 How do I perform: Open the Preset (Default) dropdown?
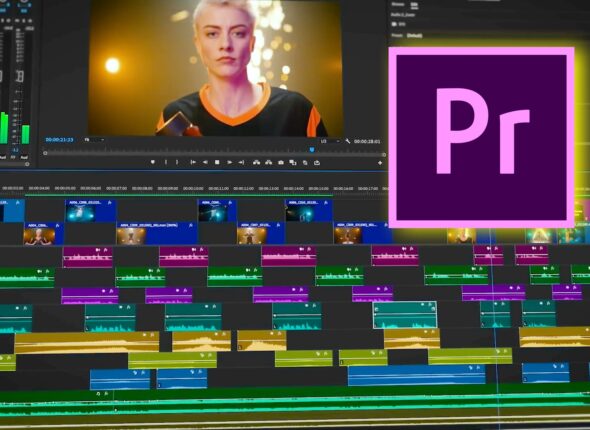pyautogui.click(x=414, y=35)
